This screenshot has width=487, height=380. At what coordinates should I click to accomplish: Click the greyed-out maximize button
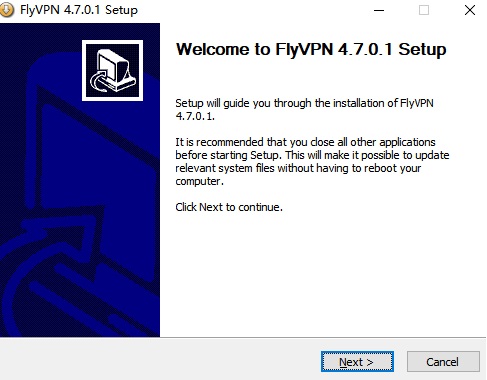[x=424, y=10]
